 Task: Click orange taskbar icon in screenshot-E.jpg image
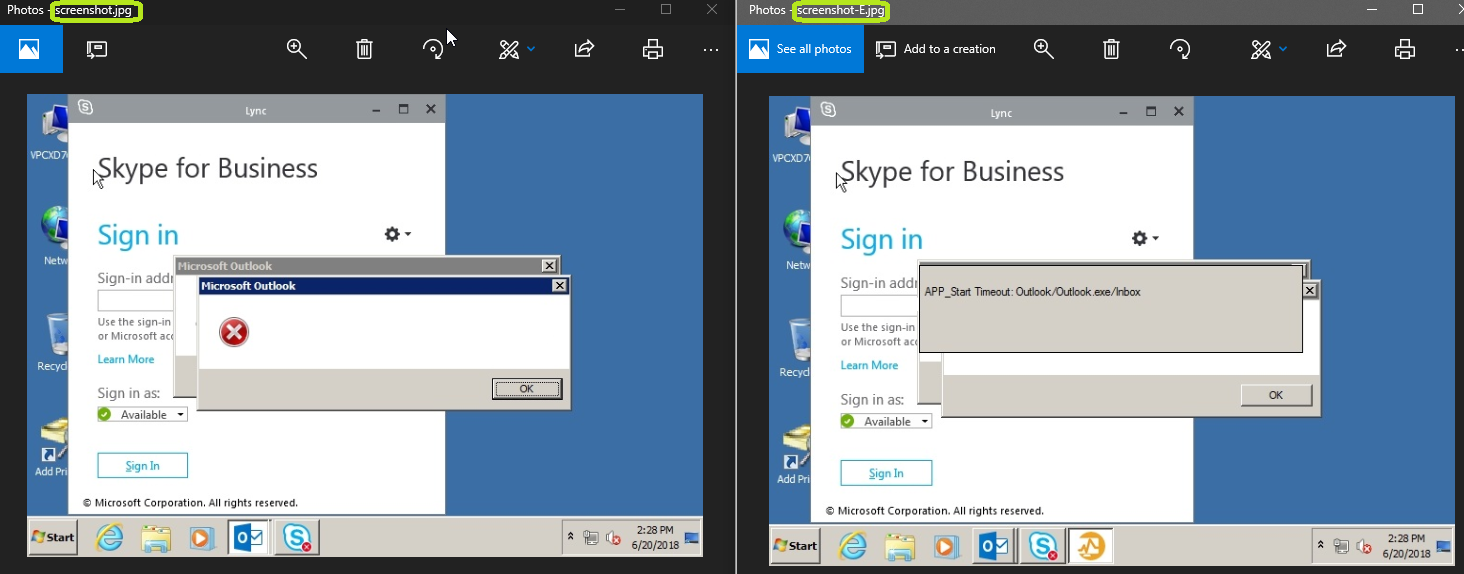pos(1091,546)
